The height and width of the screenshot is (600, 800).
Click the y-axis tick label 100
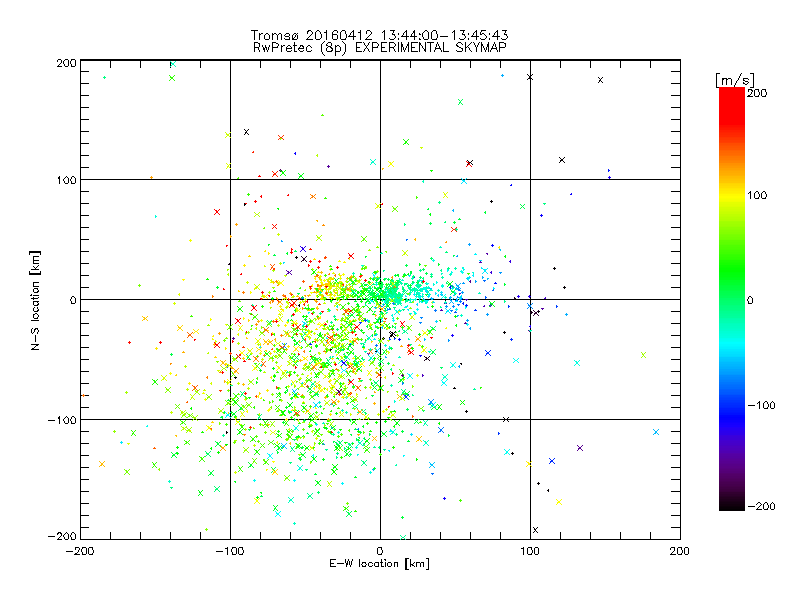tap(66, 180)
